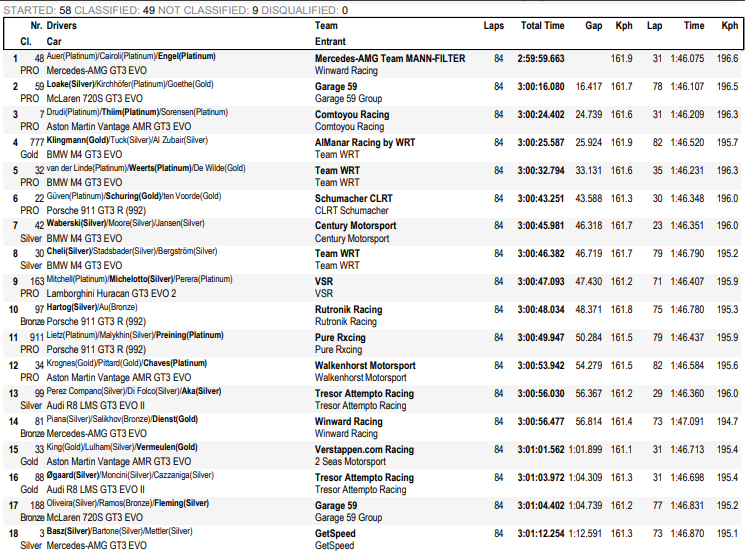
Task: Select bold Walkenhorst Motorsport team name
Action: [365, 366]
